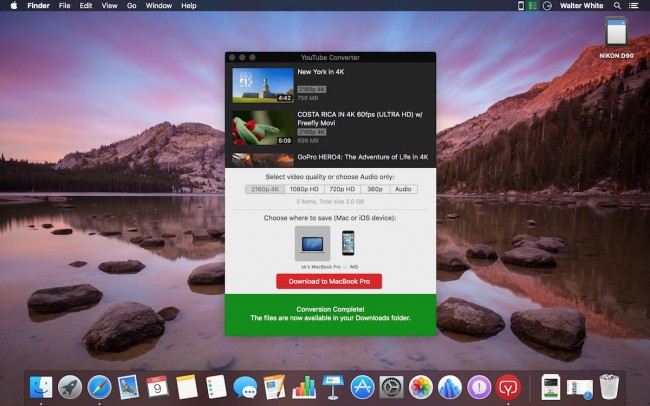Open Mail stamp icon in Dock
The image size is (650, 406).
pos(128,387)
